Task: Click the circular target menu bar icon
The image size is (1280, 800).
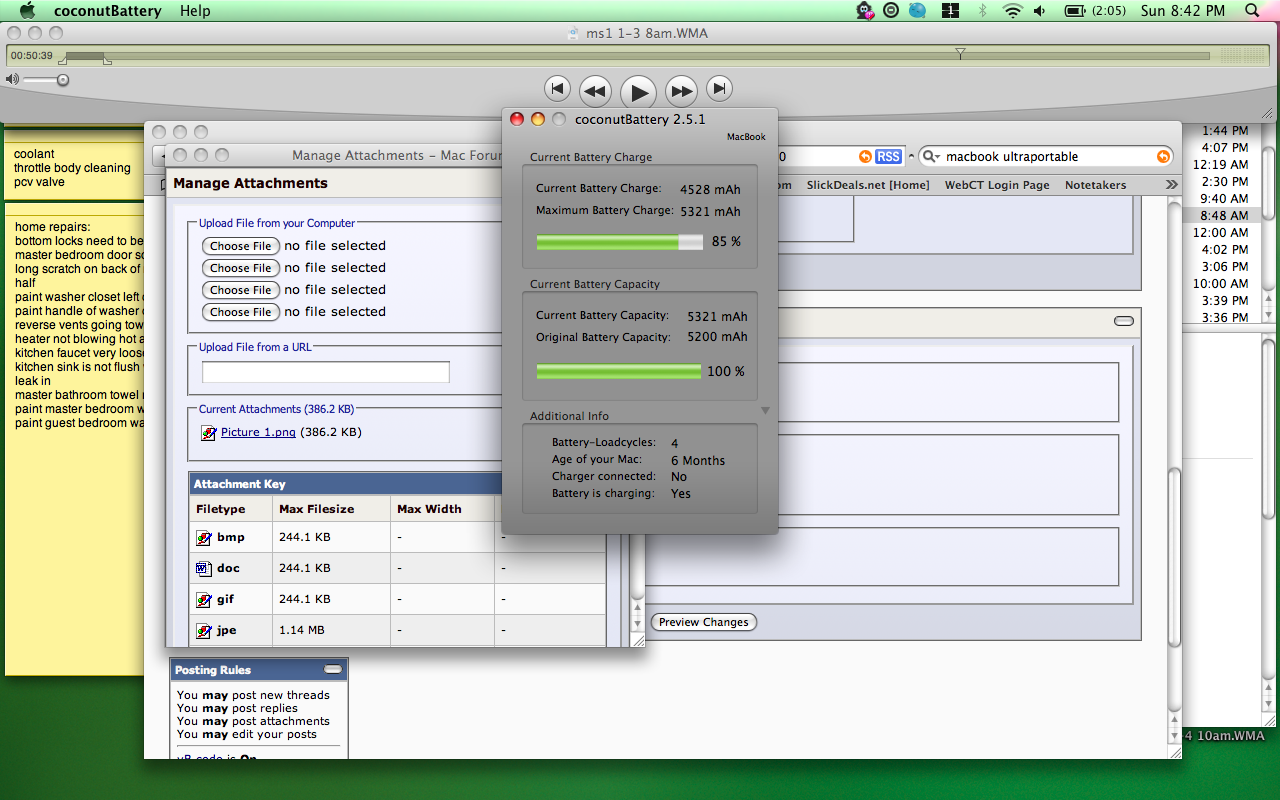Action: (x=891, y=11)
